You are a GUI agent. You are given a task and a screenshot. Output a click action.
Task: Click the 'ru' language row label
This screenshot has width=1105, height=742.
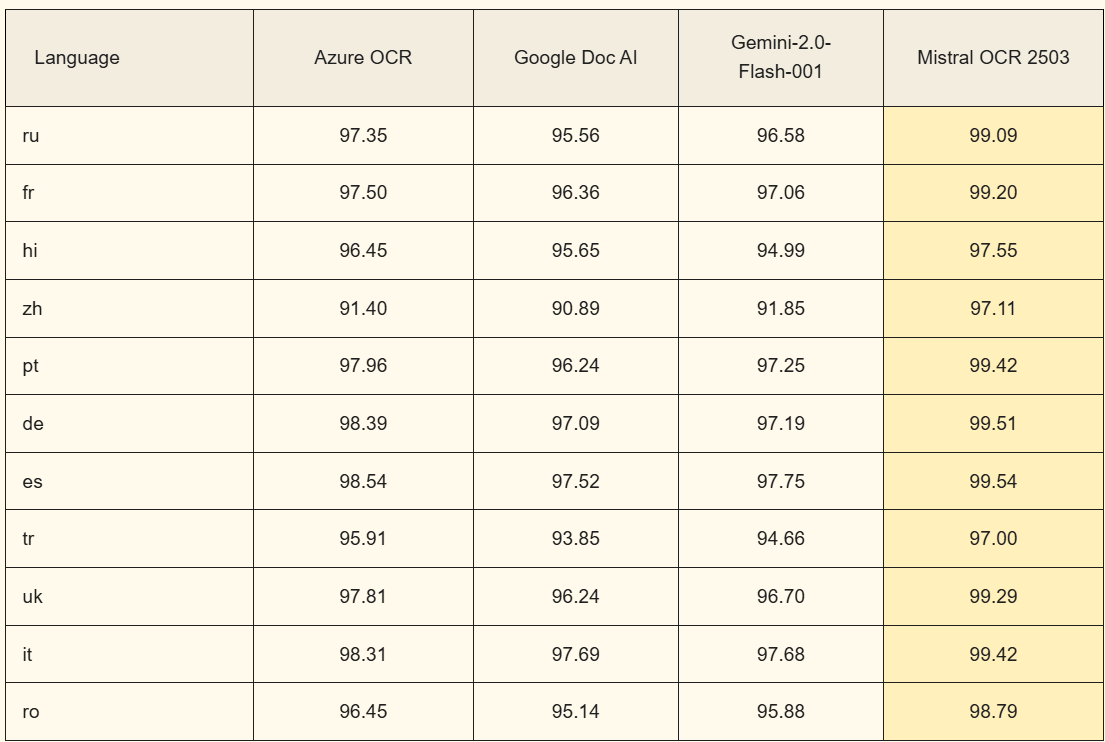pyautogui.click(x=31, y=135)
